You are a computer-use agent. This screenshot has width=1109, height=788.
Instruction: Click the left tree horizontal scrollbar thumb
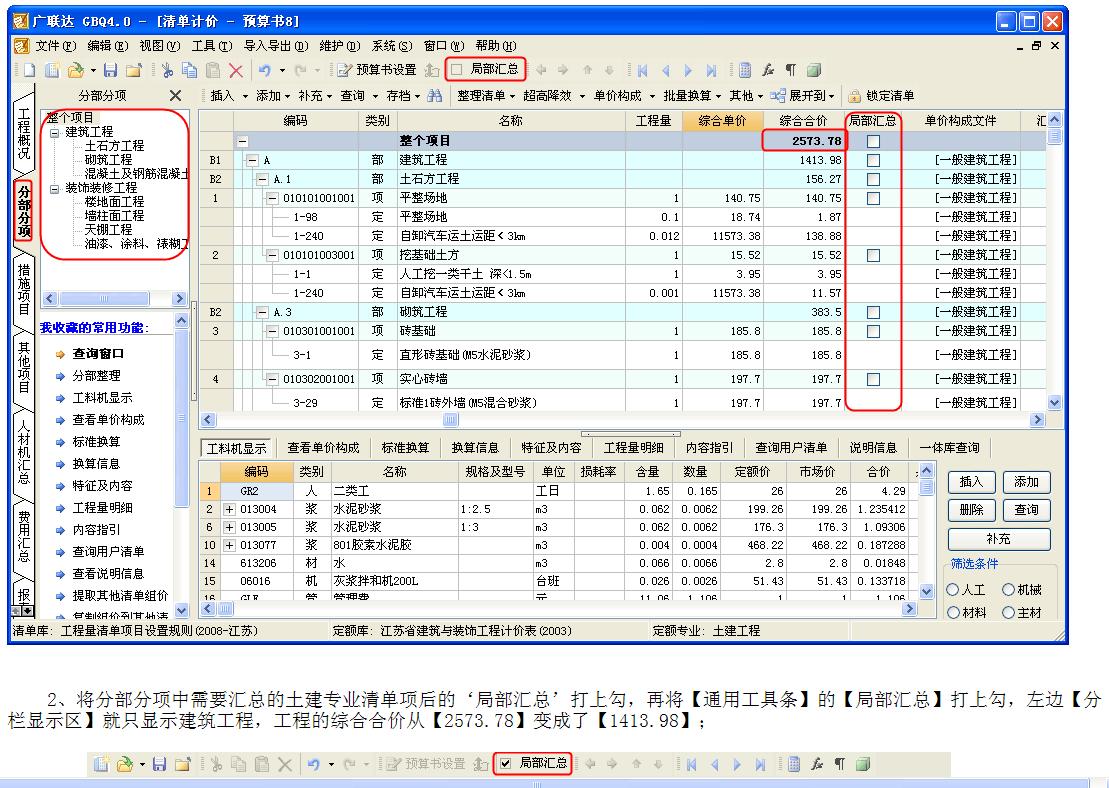pyautogui.click(x=104, y=299)
